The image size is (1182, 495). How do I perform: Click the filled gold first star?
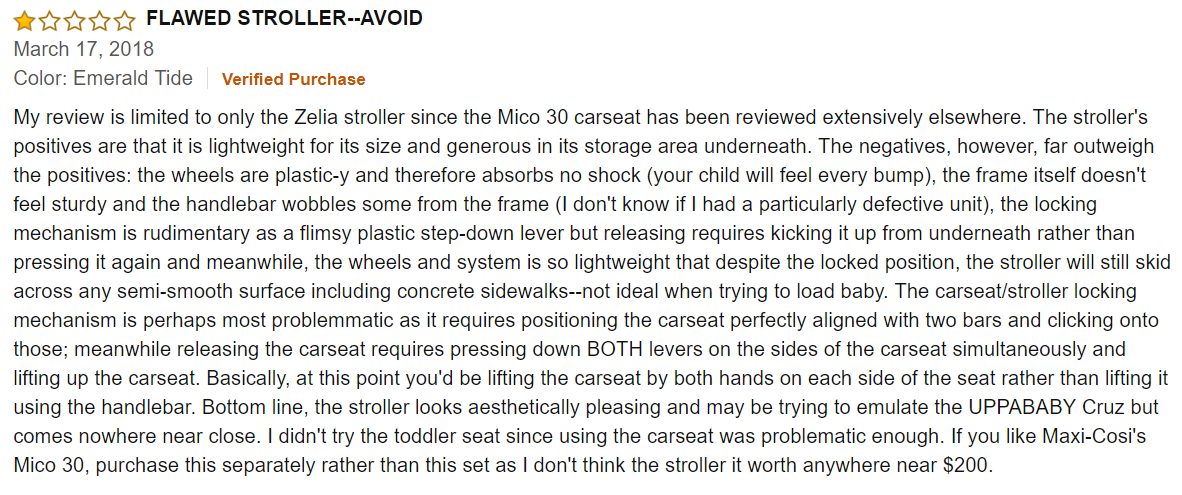(24, 20)
